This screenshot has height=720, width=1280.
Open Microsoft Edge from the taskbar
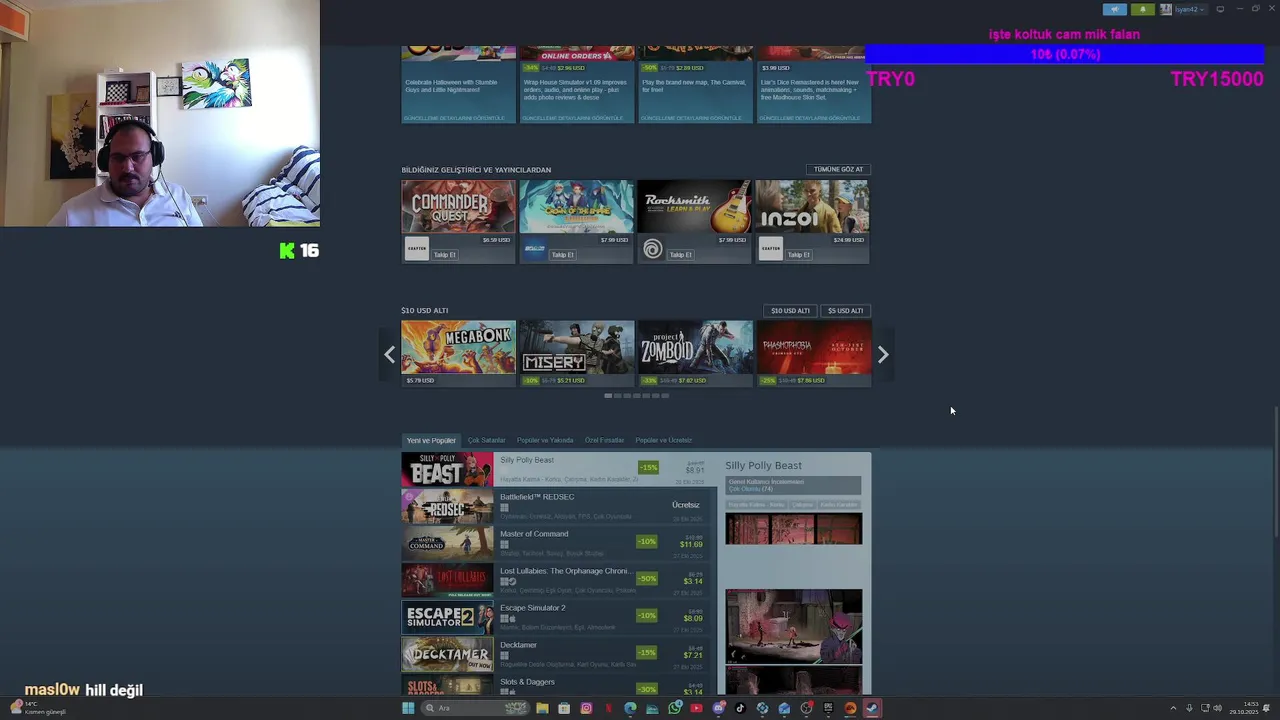pyautogui.click(x=630, y=708)
